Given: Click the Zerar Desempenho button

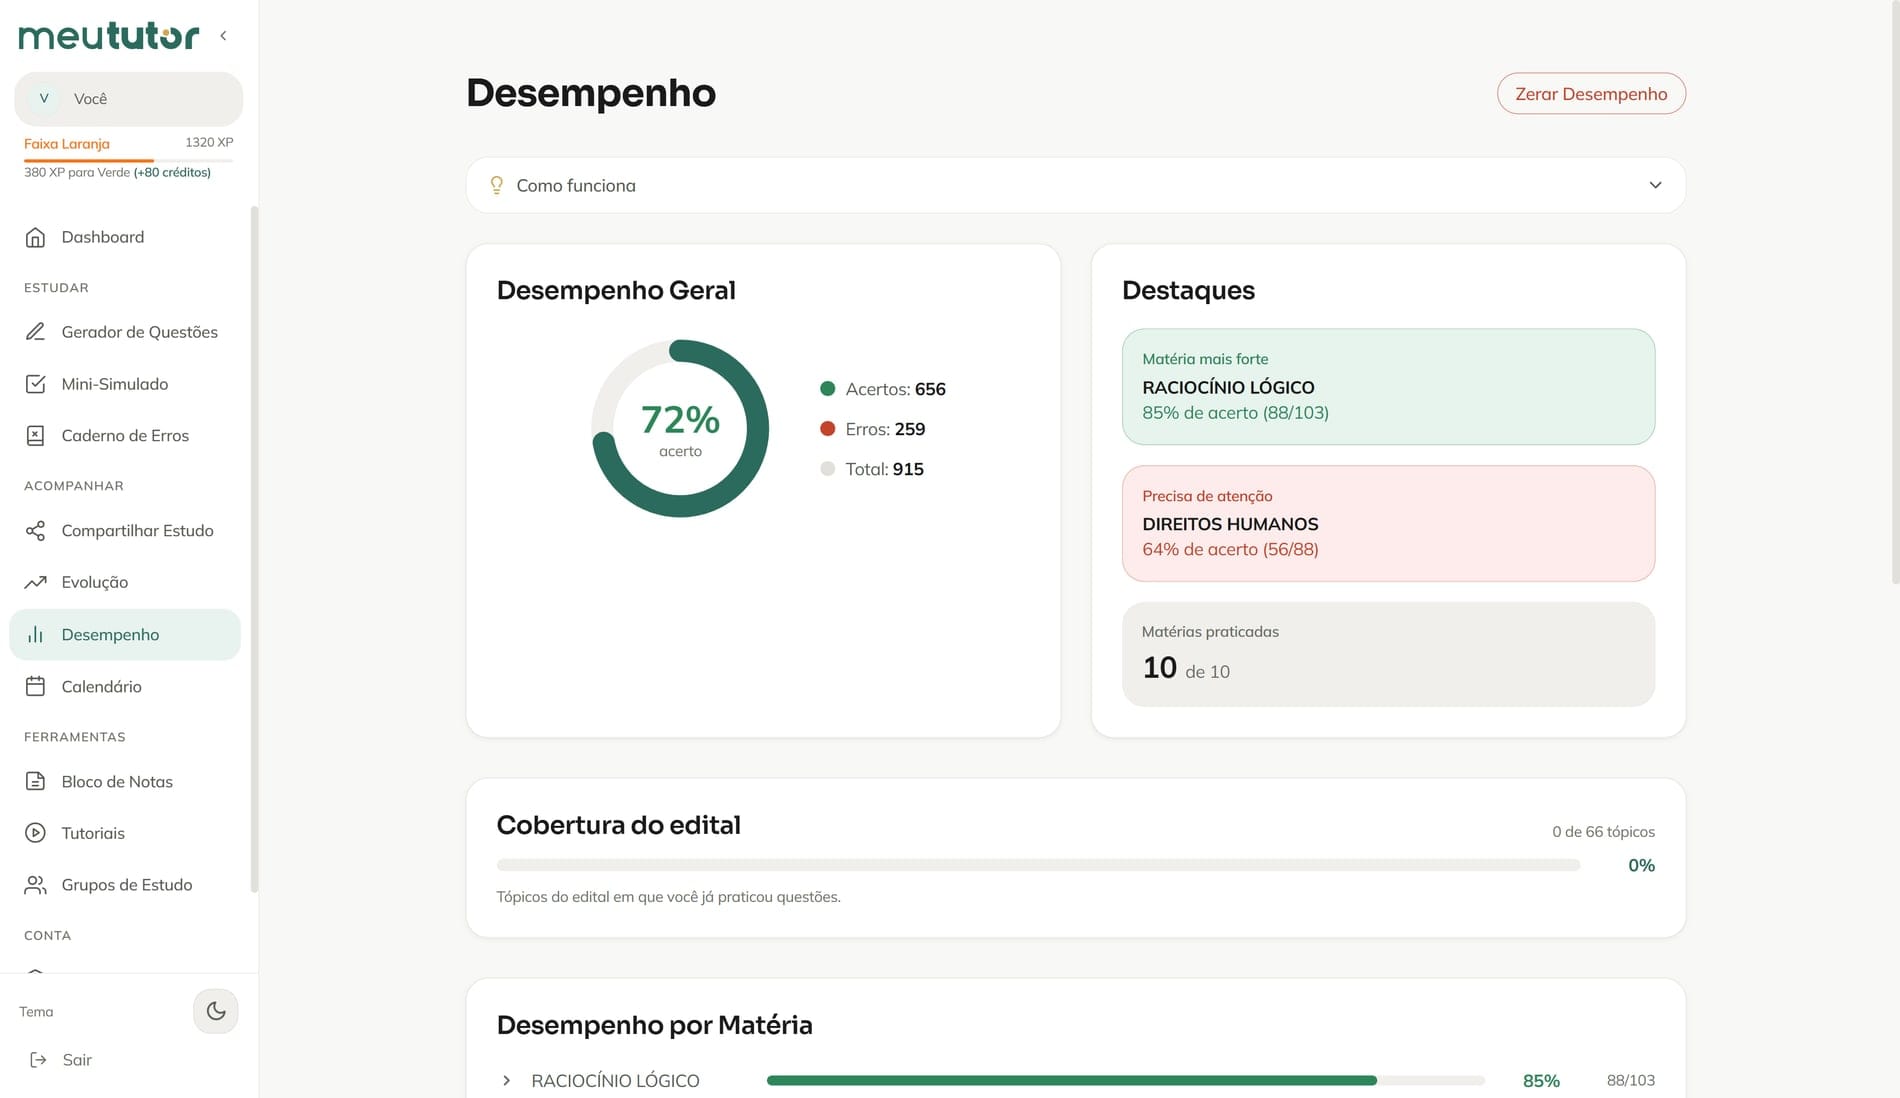Looking at the screenshot, I should [1591, 94].
